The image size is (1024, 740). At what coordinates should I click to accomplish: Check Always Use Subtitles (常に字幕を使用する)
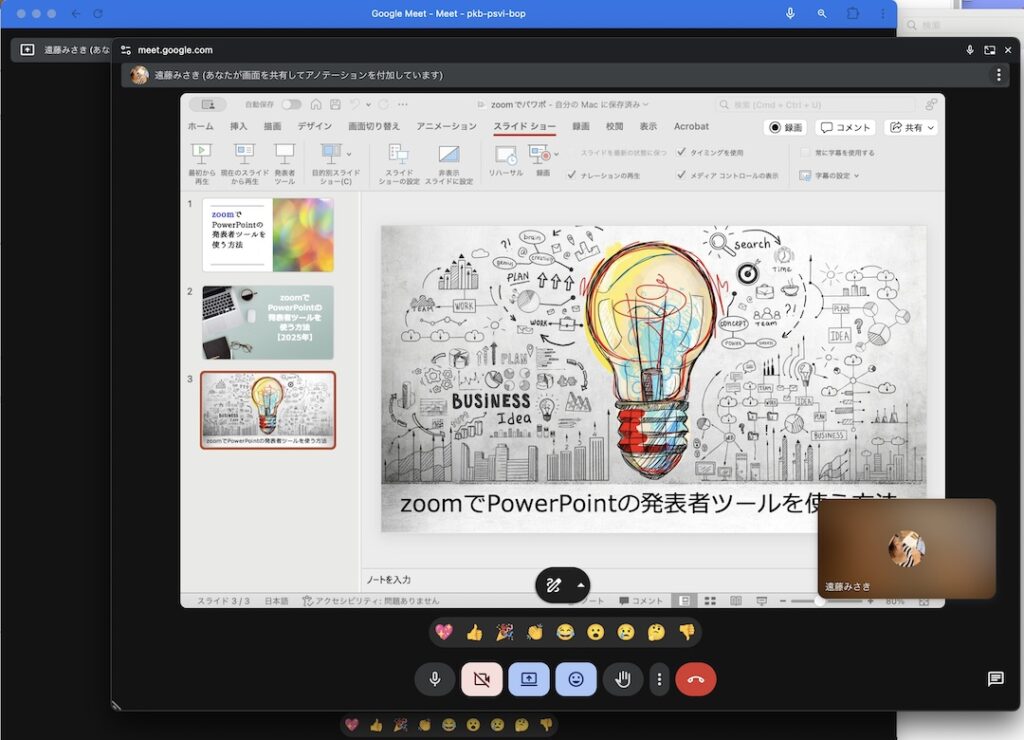[805, 152]
